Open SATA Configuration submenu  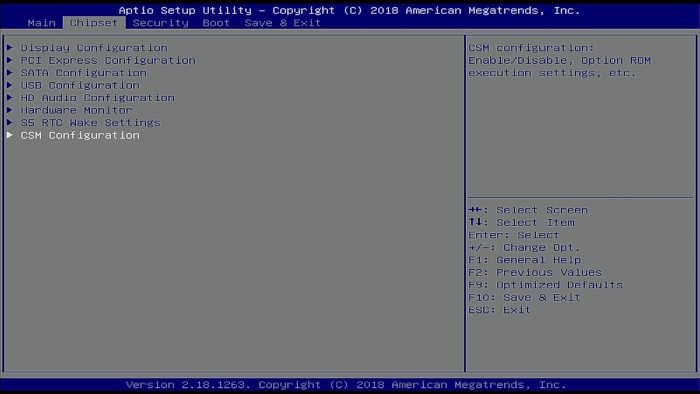click(83, 73)
